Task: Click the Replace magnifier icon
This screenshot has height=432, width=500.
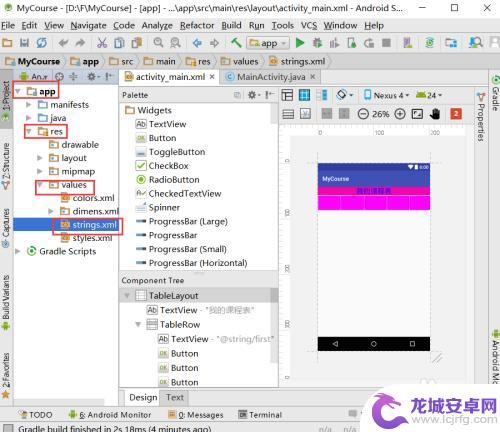Action: 175,42
